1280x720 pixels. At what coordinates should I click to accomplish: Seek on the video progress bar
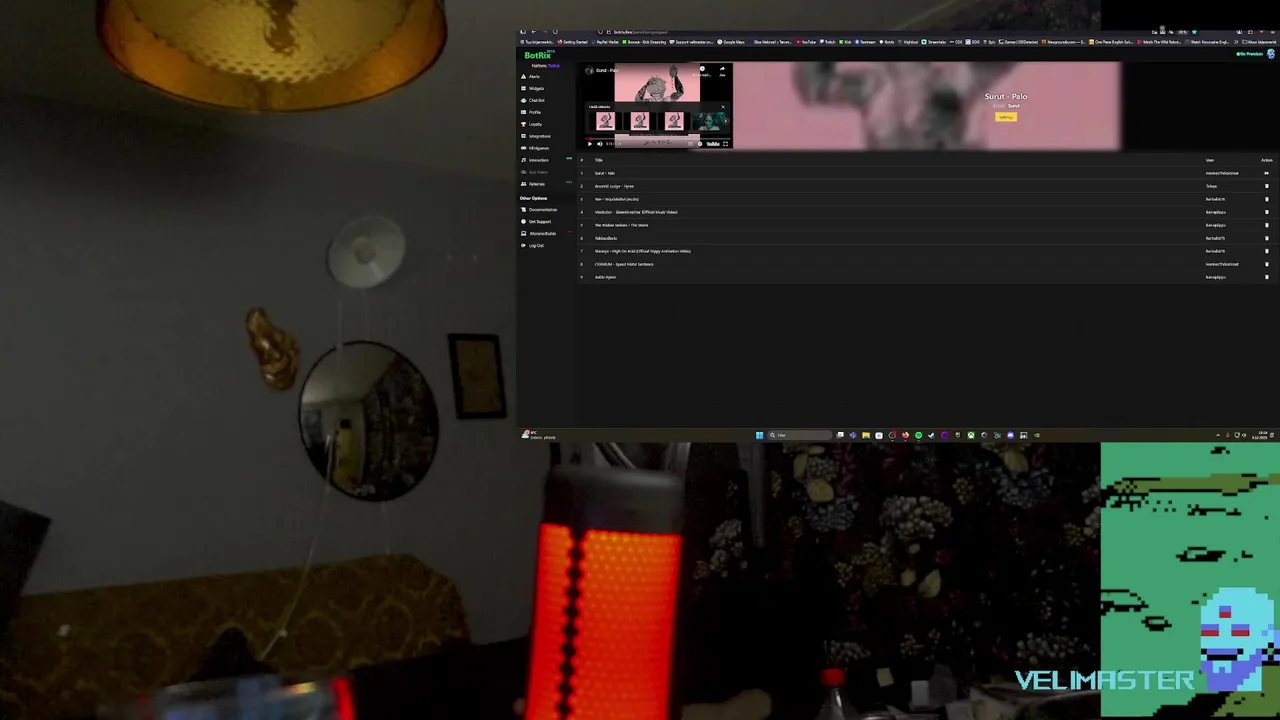pos(658,139)
